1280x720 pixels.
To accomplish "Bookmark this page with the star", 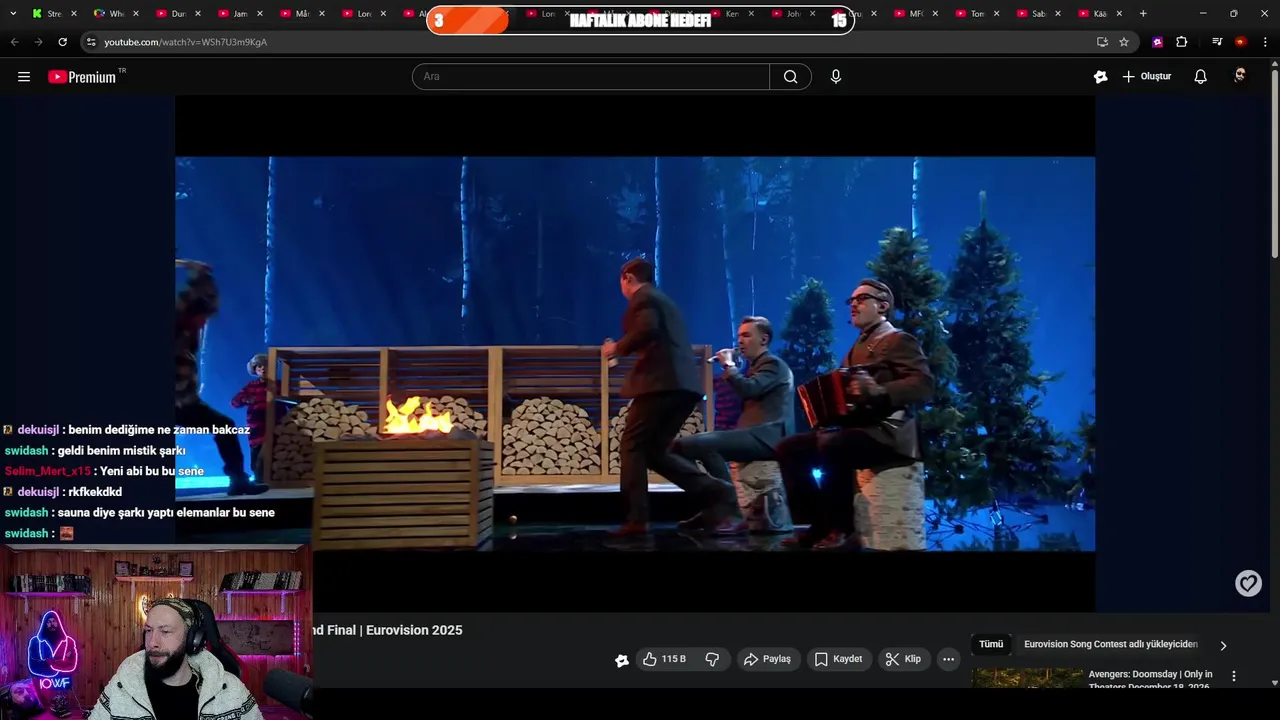I will 1124,42.
